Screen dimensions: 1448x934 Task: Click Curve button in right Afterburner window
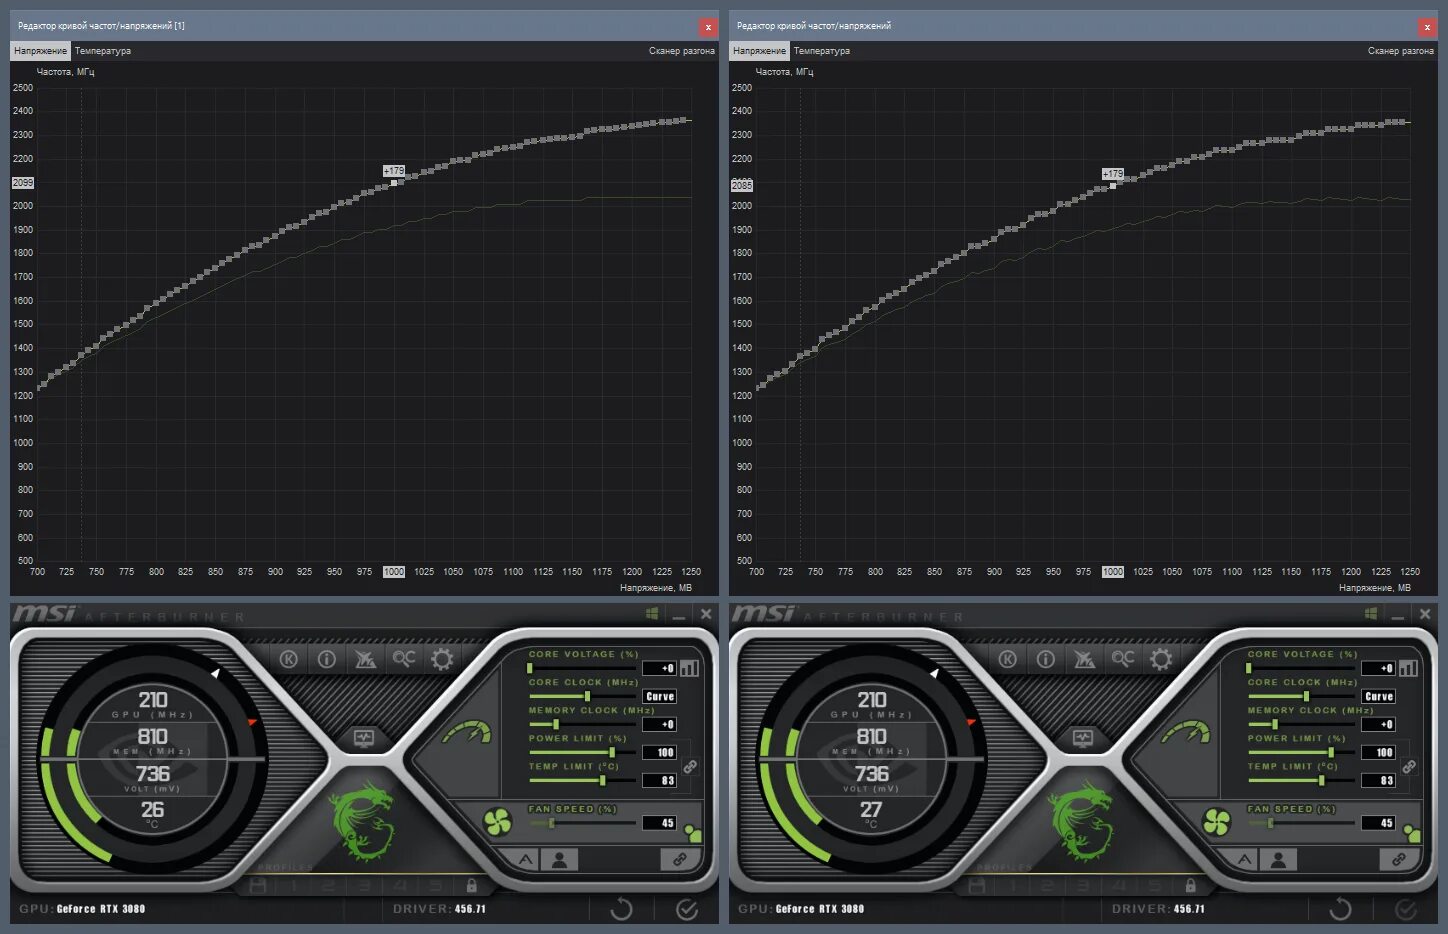click(x=1379, y=696)
